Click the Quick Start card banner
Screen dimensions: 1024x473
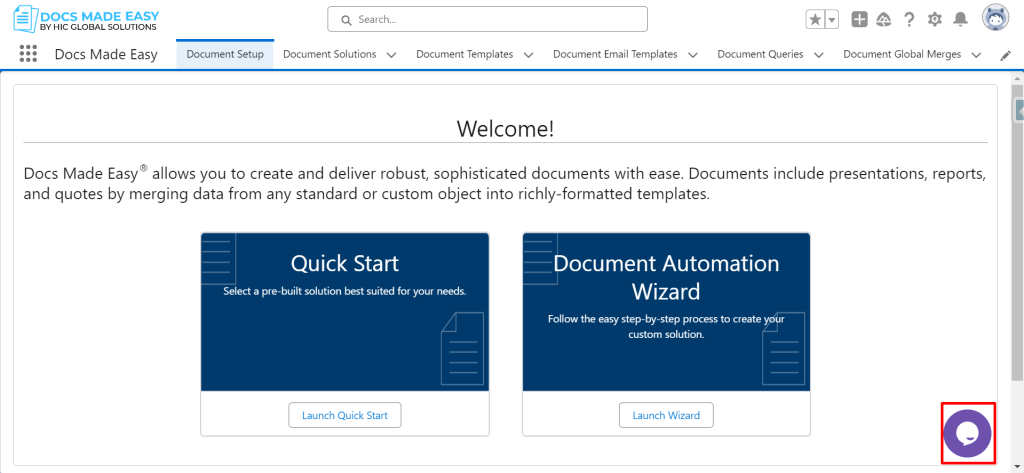click(345, 312)
